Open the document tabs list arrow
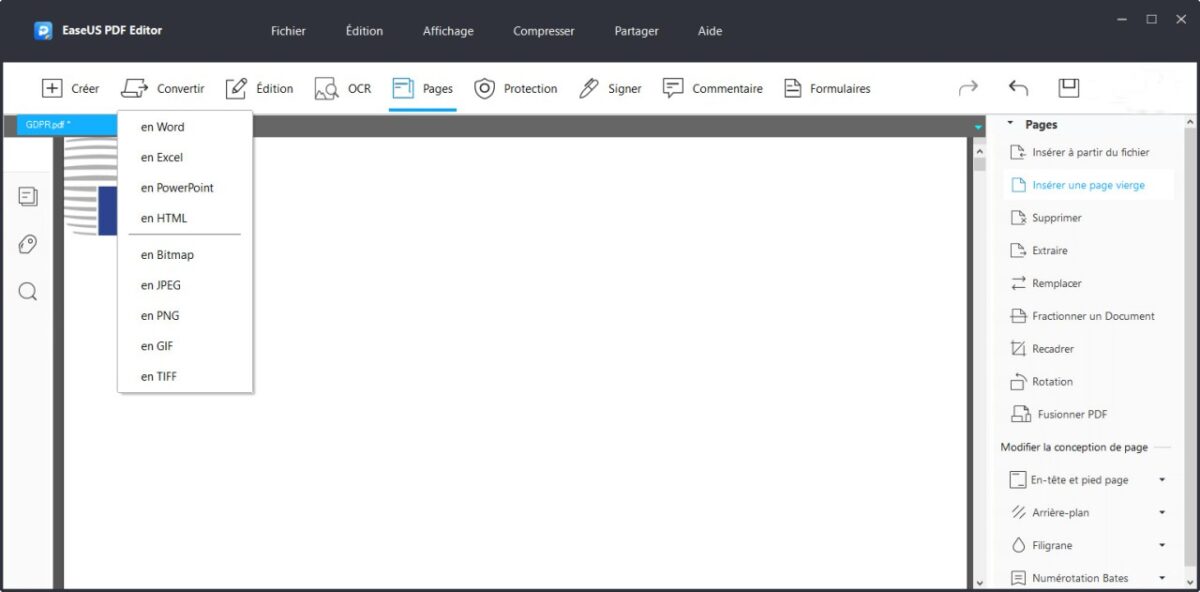 tap(978, 127)
